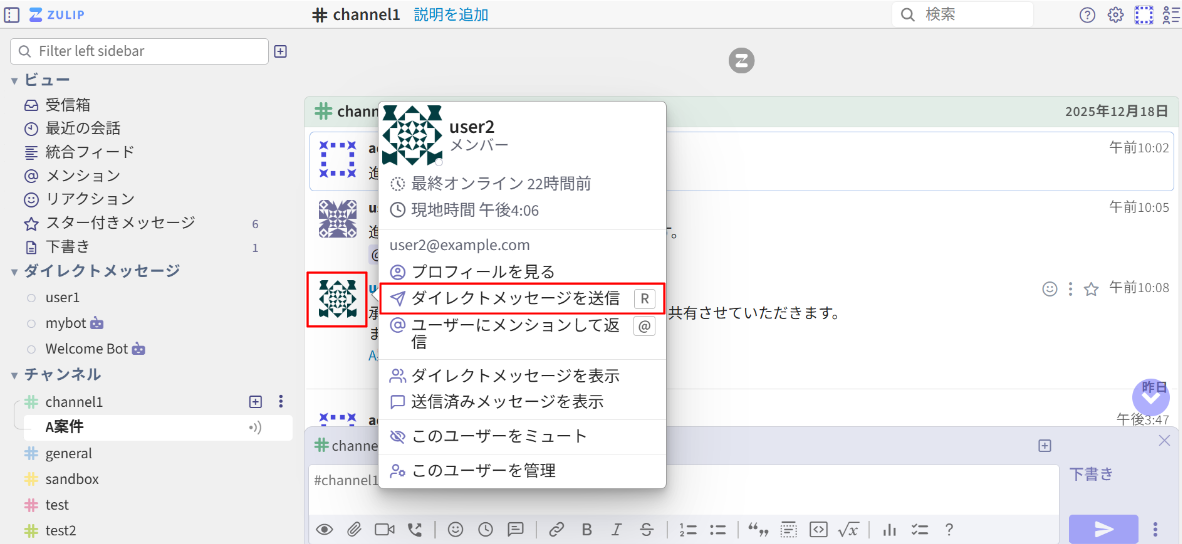Collapse the チャンネル section

14,375
